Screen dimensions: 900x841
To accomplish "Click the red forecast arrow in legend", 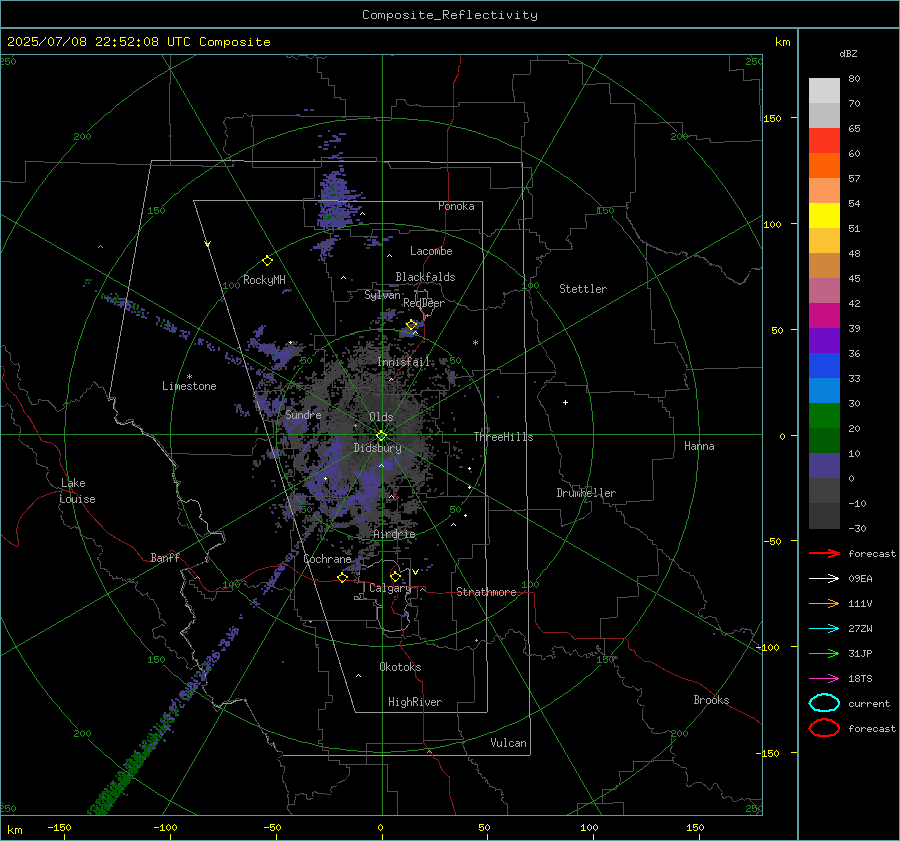I will 824,553.
